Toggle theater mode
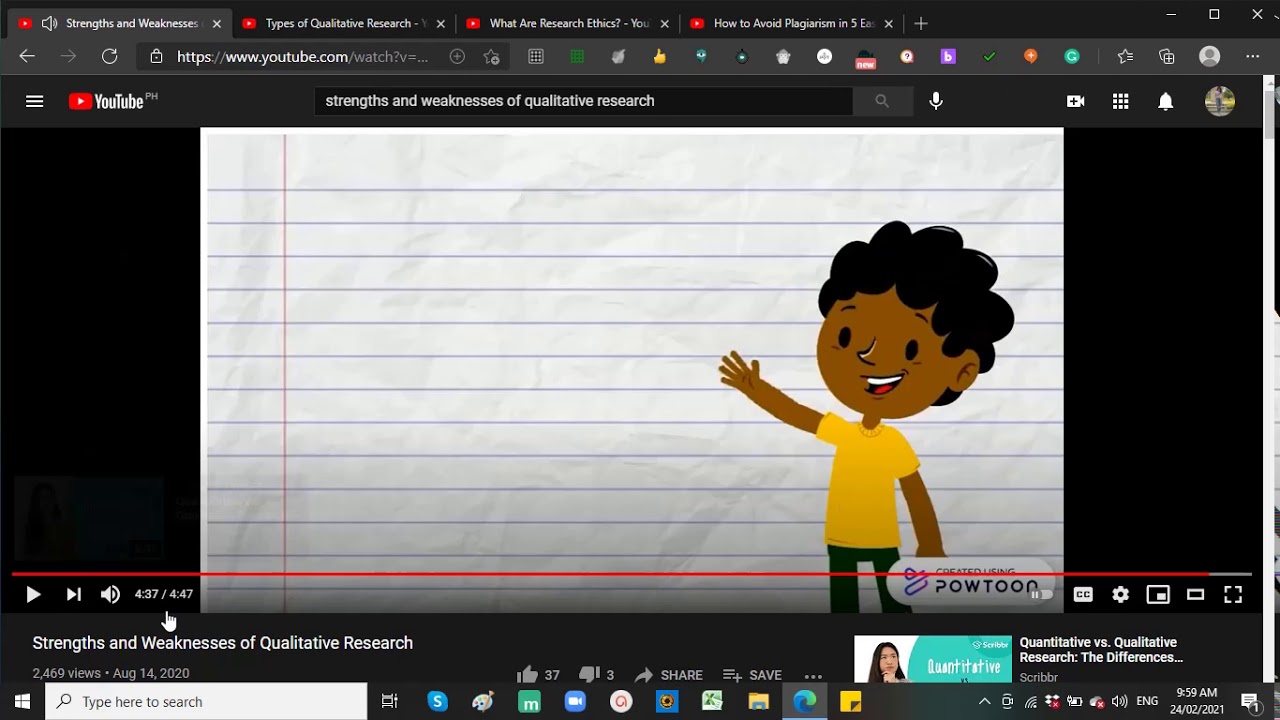1280x720 pixels. tap(1195, 594)
